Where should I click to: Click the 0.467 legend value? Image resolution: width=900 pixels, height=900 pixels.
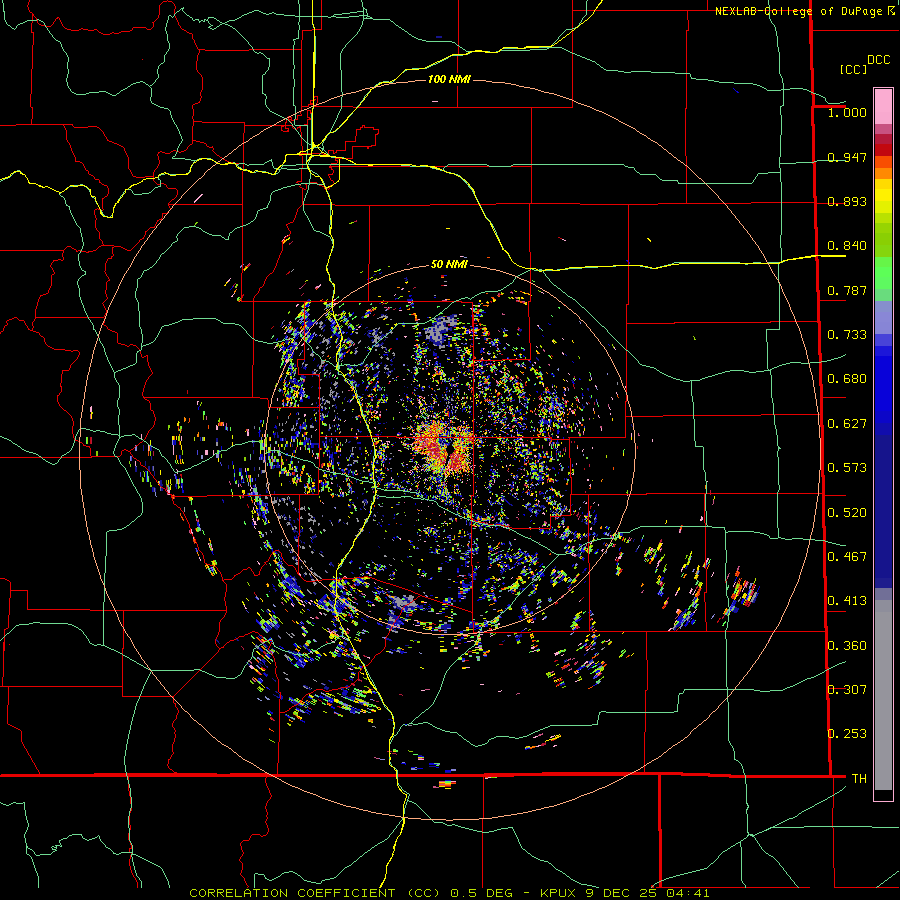tap(847, 557)
